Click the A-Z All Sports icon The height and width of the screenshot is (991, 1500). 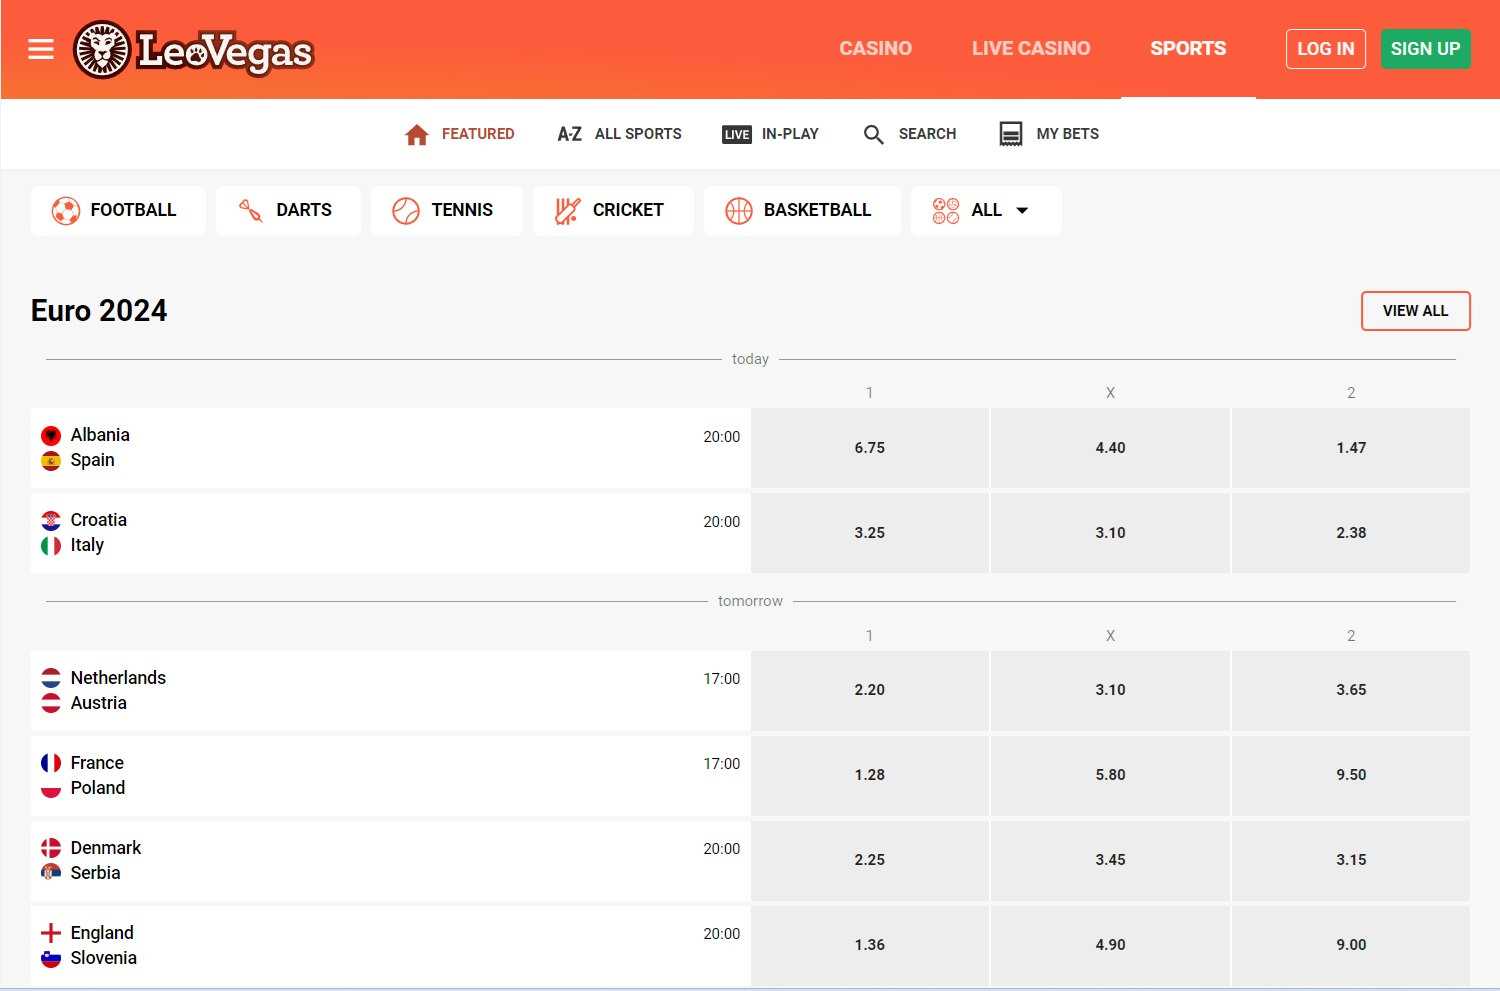pyautogui.click(x=569, y=133)
